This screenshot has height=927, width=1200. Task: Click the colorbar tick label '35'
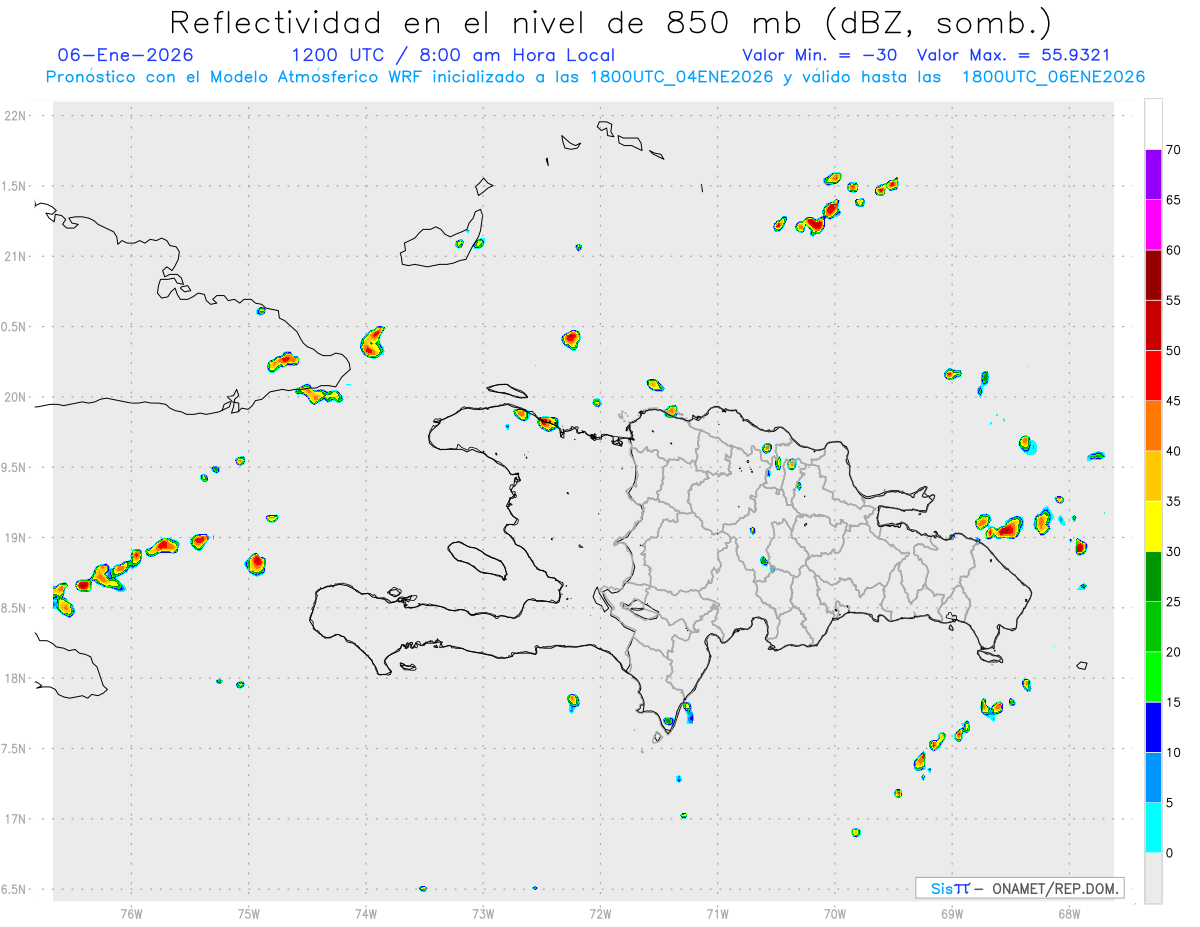click(x=1173, y=502)
